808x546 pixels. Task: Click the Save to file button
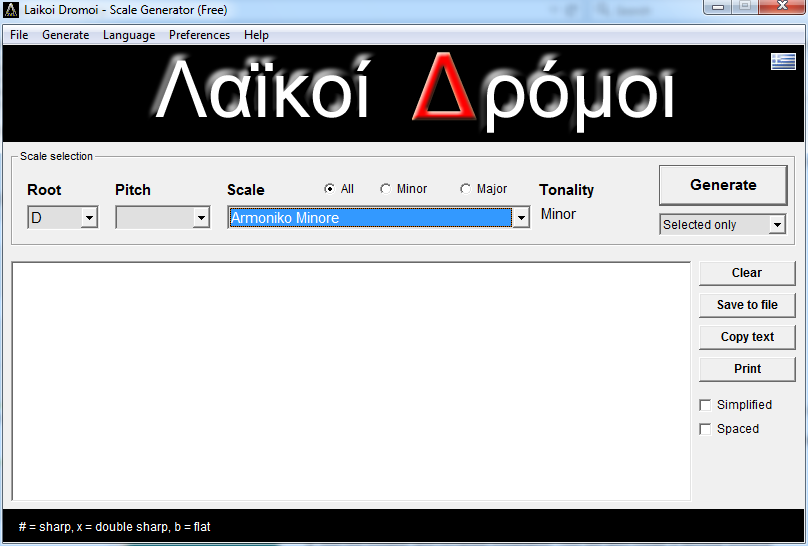[x=746, y=305]
